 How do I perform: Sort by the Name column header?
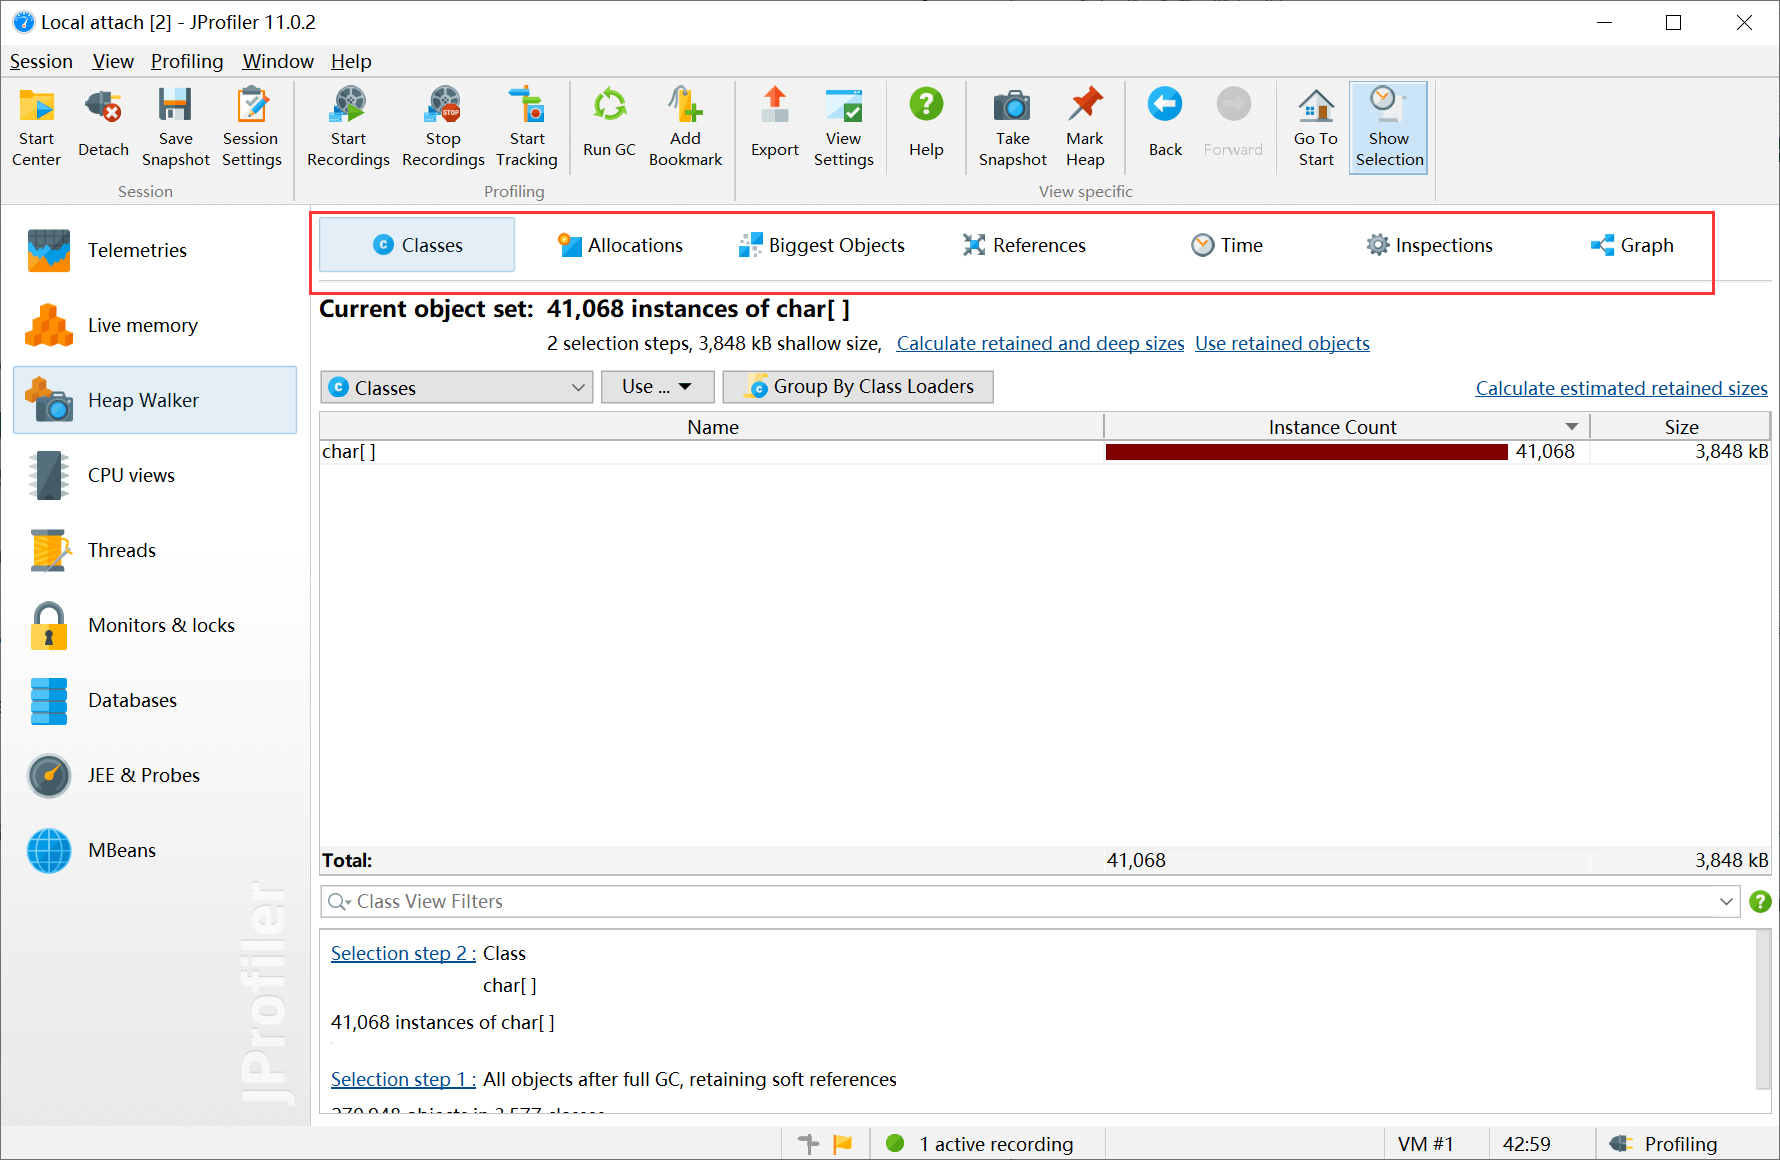712,427
